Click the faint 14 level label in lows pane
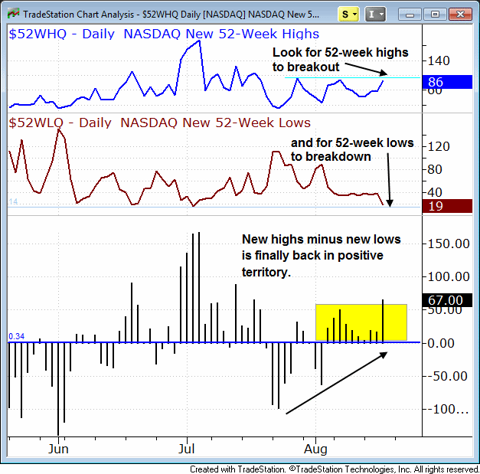Image resolution: width=480 pixels, height=474 pixels. click(x=13, y=202)
